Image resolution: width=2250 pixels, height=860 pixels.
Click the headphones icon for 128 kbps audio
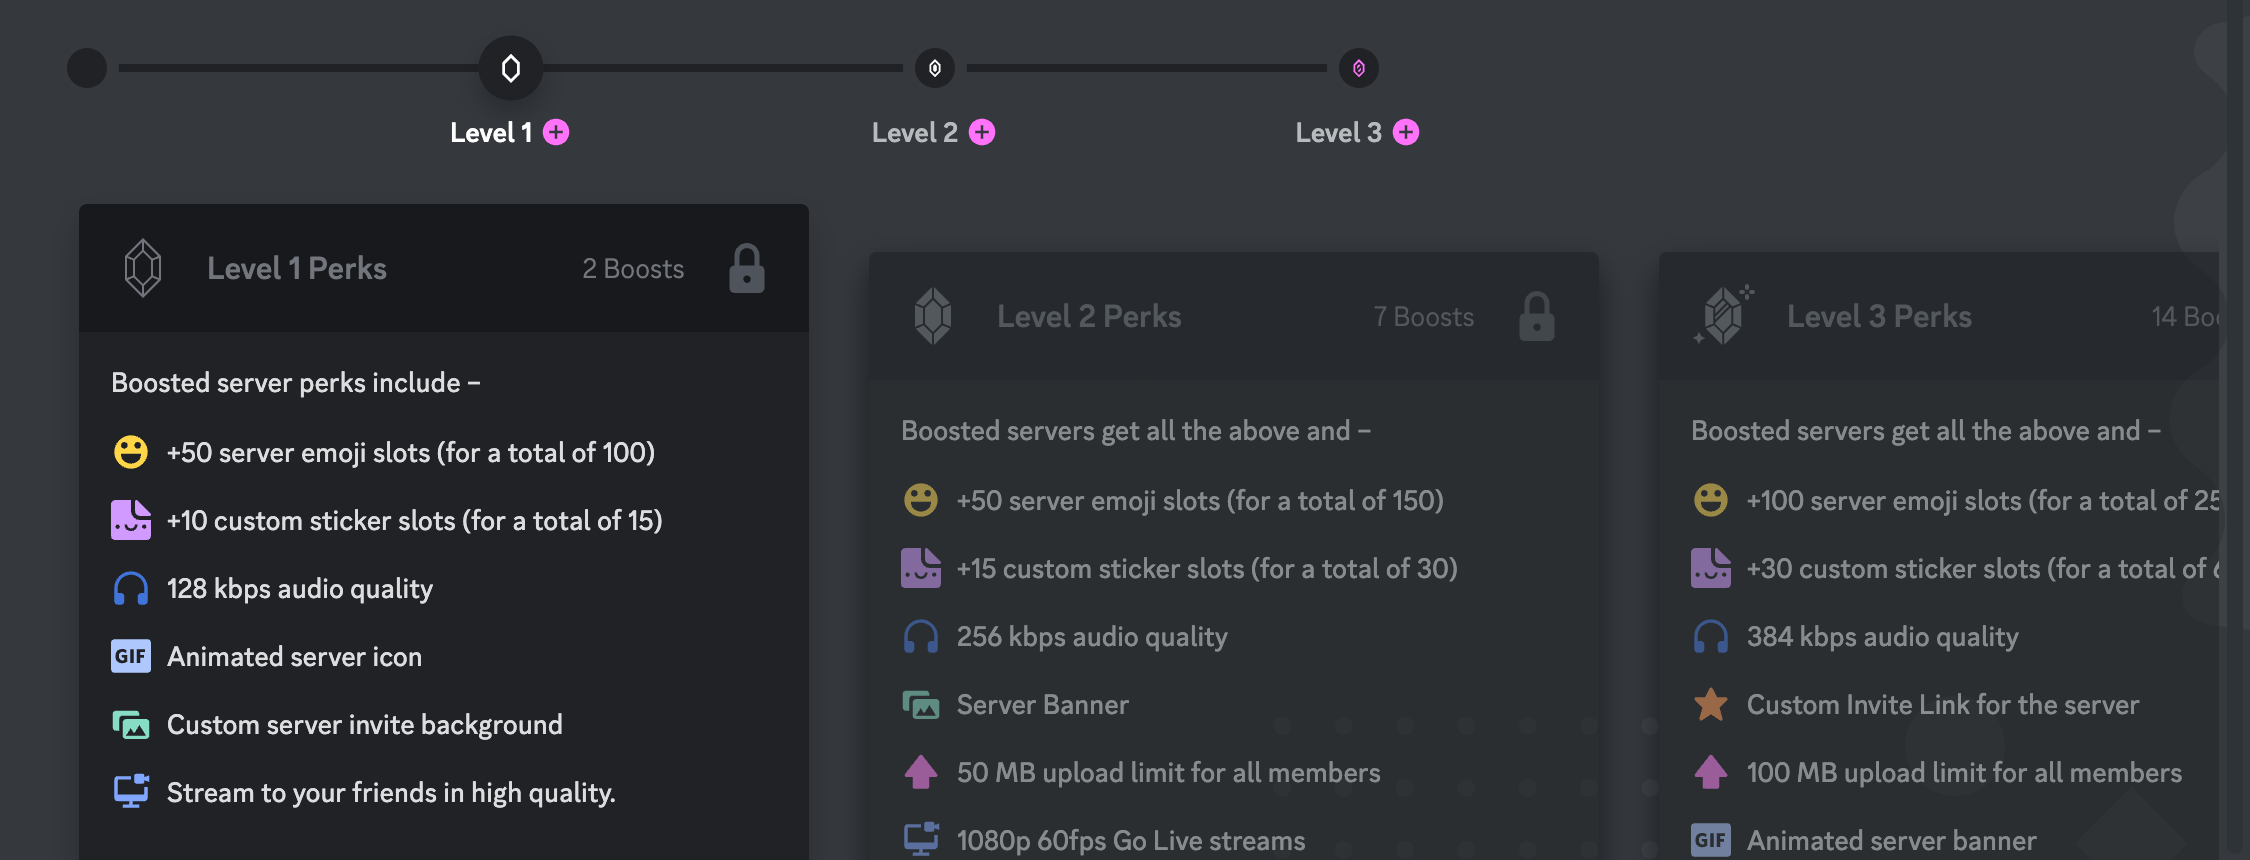(x=131, y=588)
